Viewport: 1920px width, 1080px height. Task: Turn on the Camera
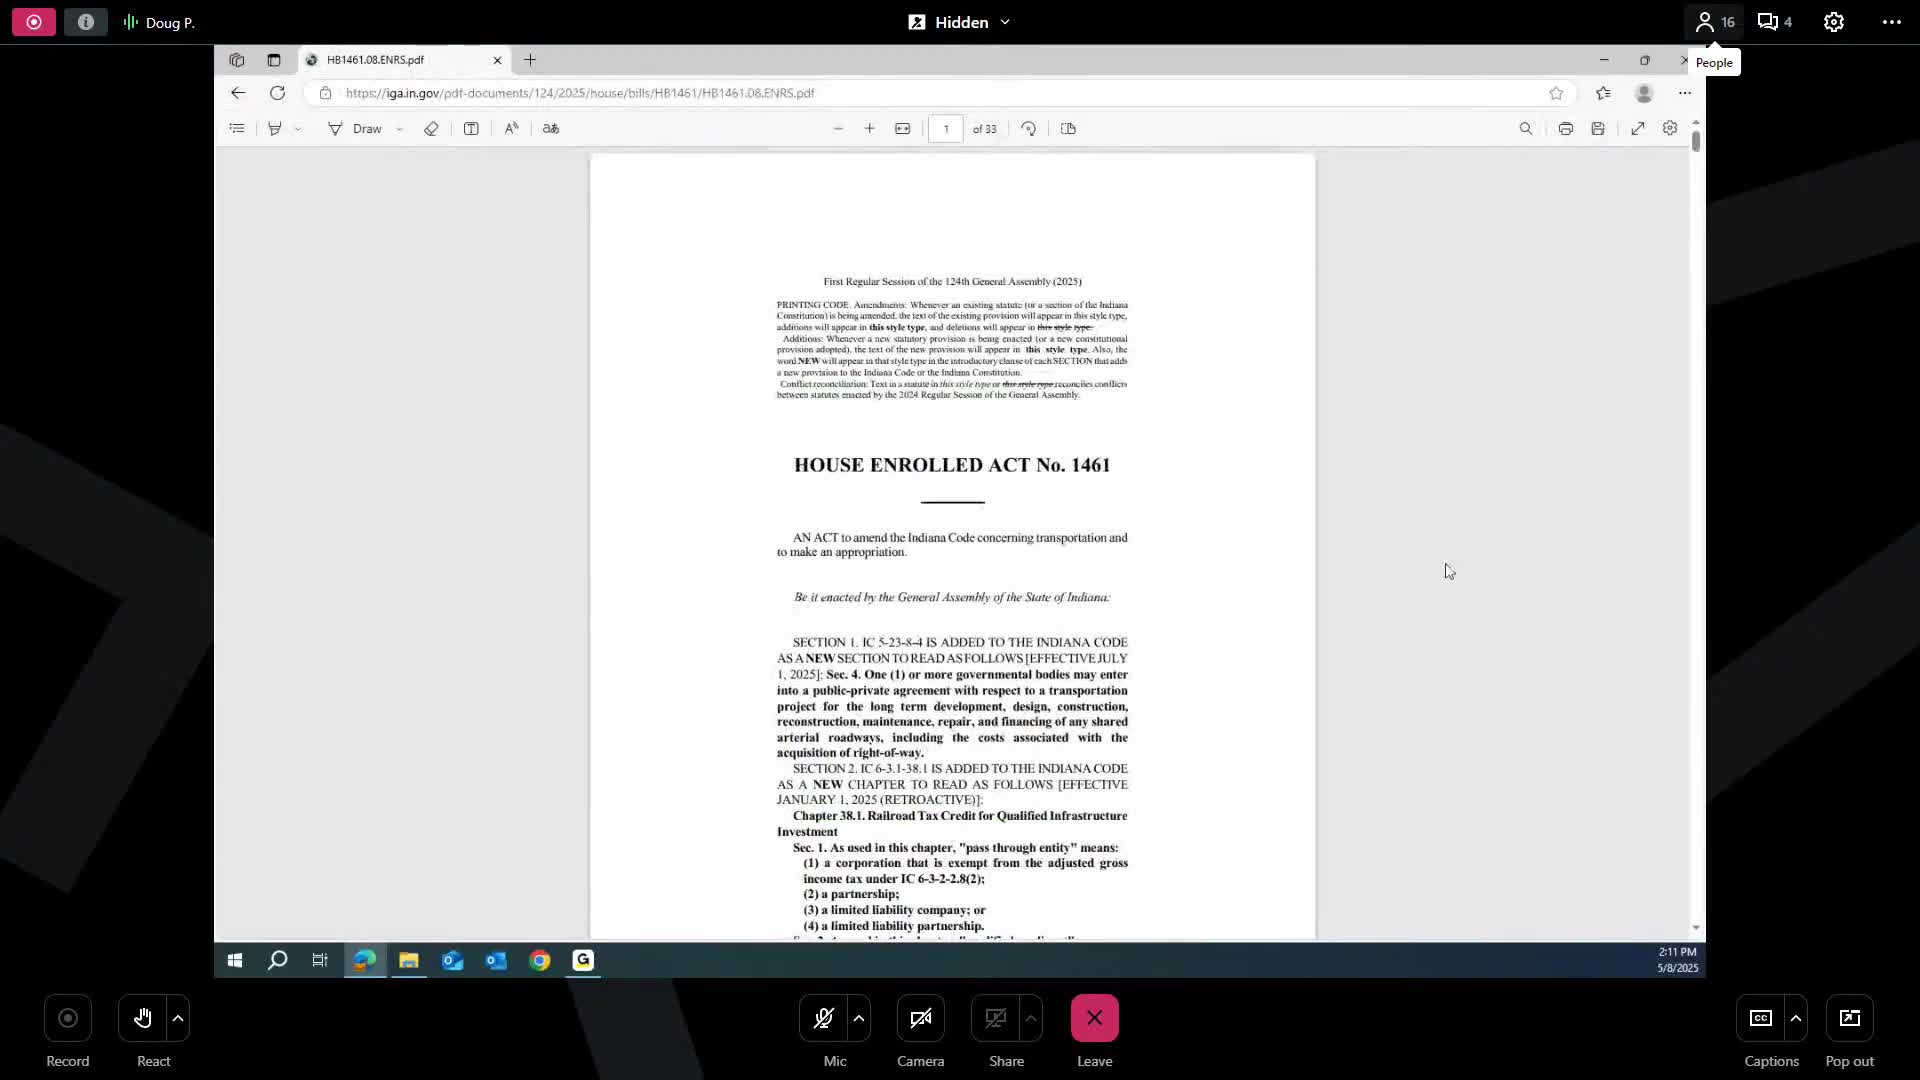920,1018
